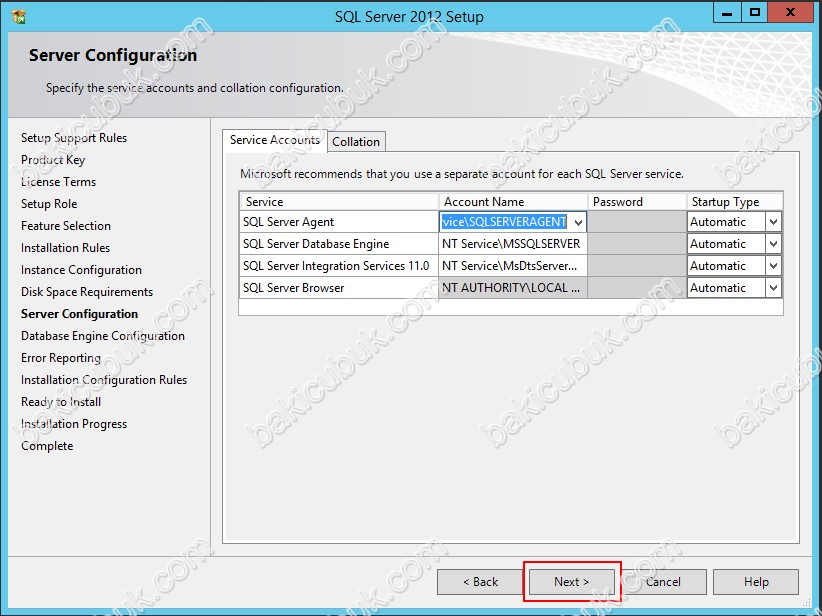Click Instance Configuration step in sidebar
Viewport: 822px width, 616px height.
(81, 270)
